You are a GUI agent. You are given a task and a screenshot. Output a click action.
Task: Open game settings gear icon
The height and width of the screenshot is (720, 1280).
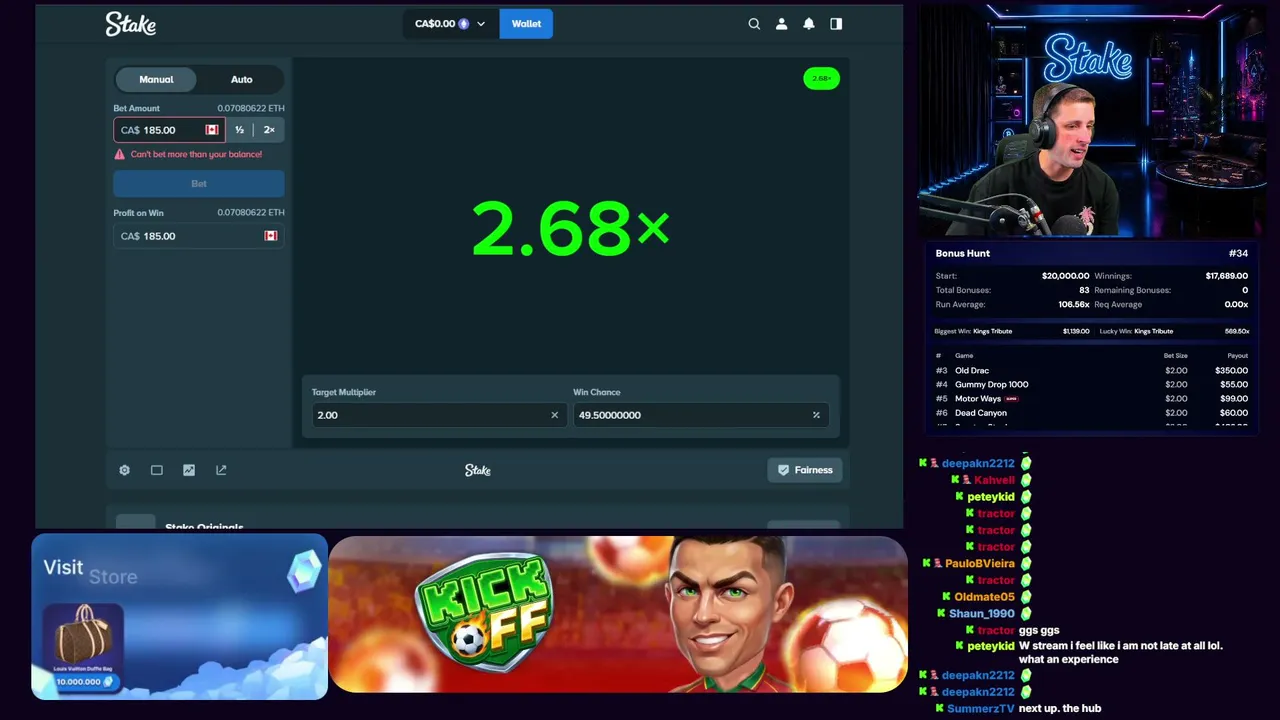point(124,470)
